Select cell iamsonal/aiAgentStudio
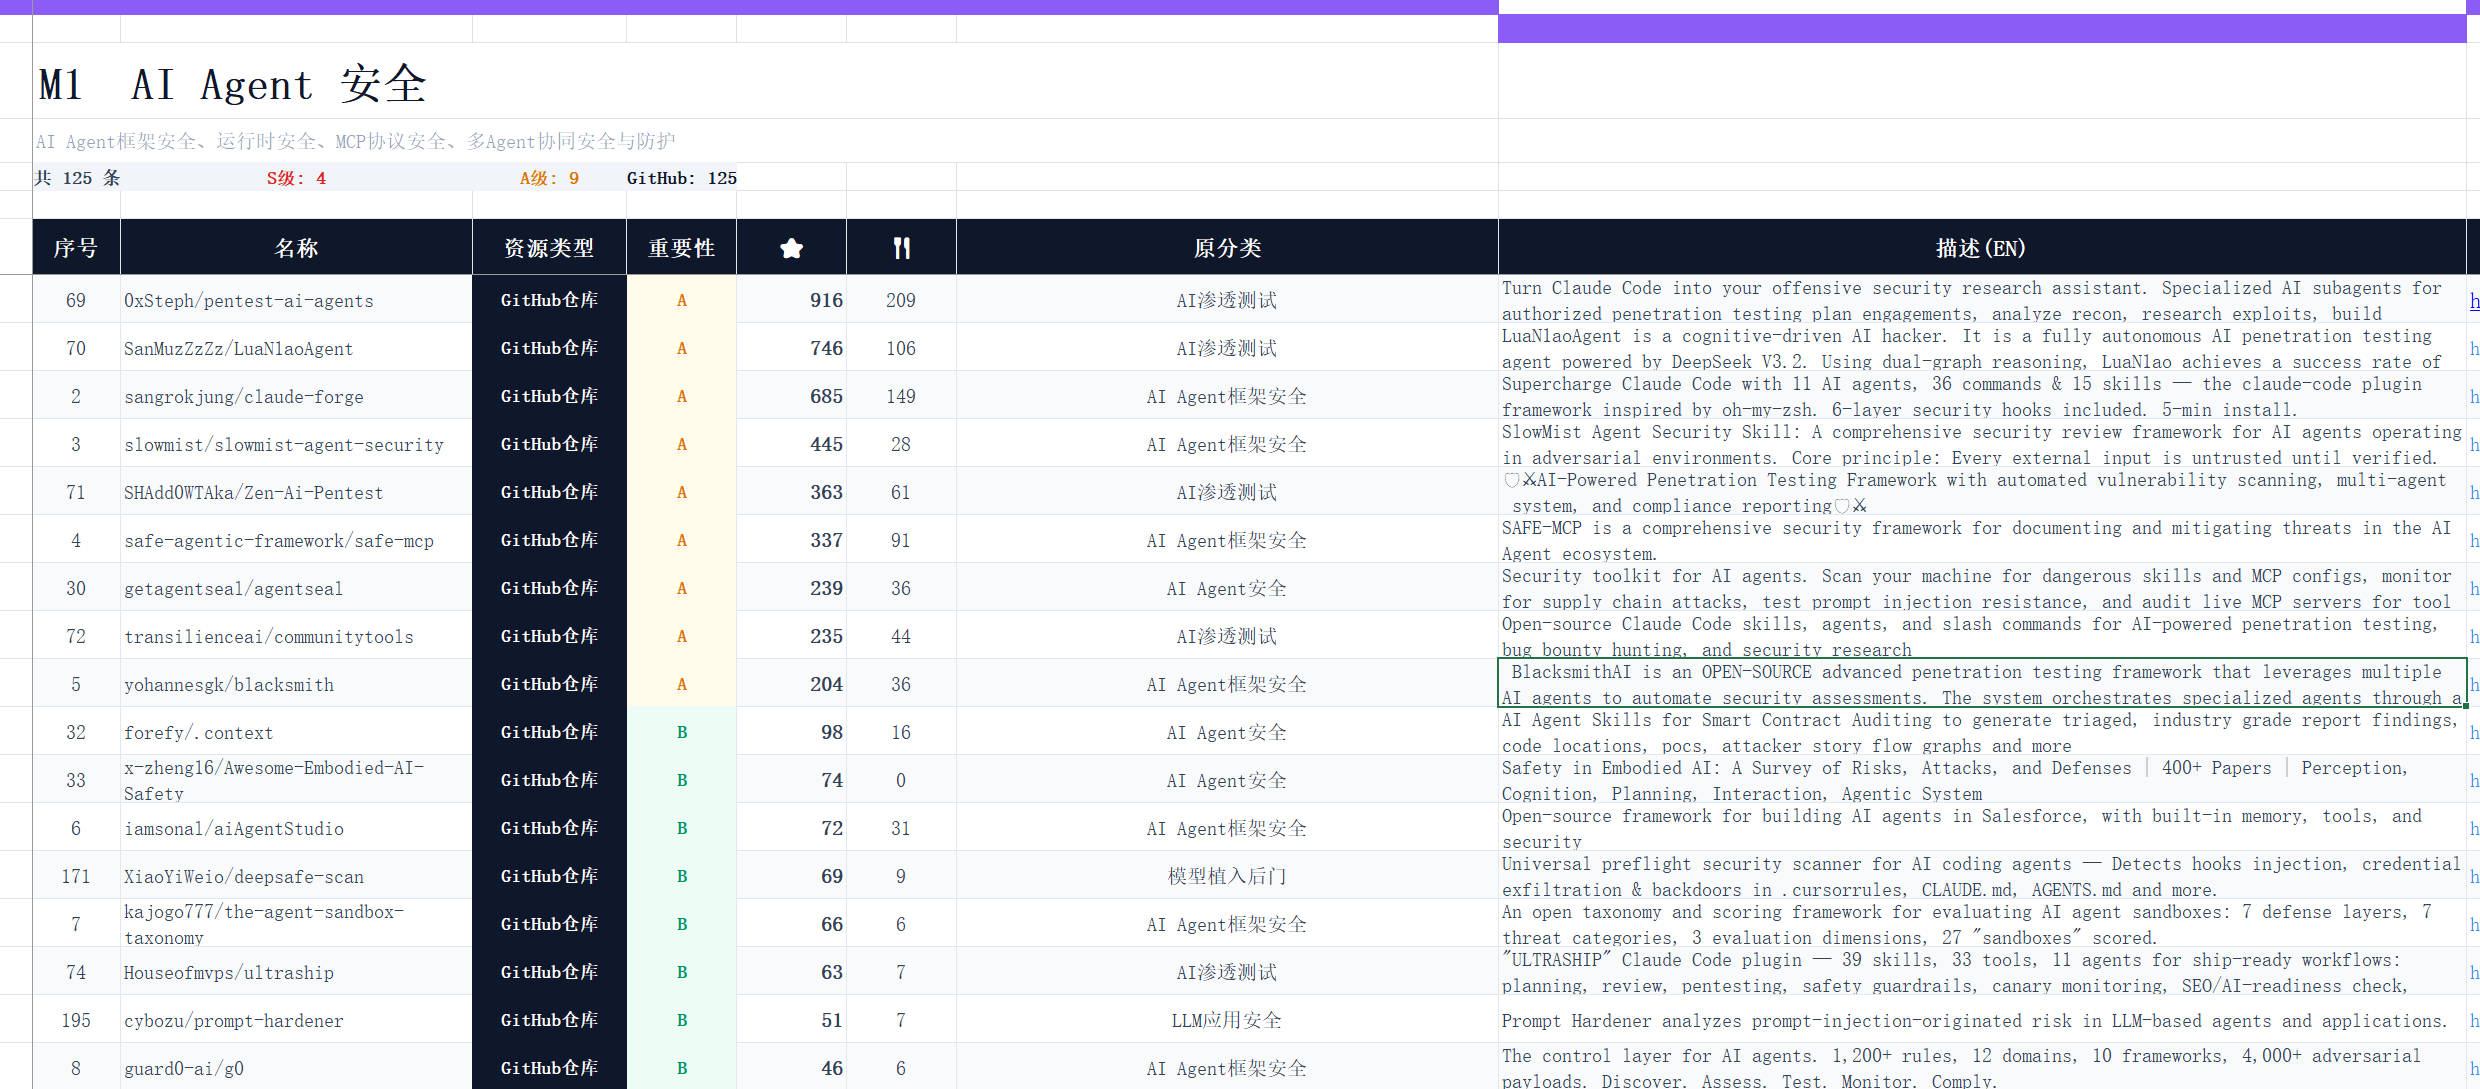The height and width of the screenshot is (1089, 2480). pos(296,828)
